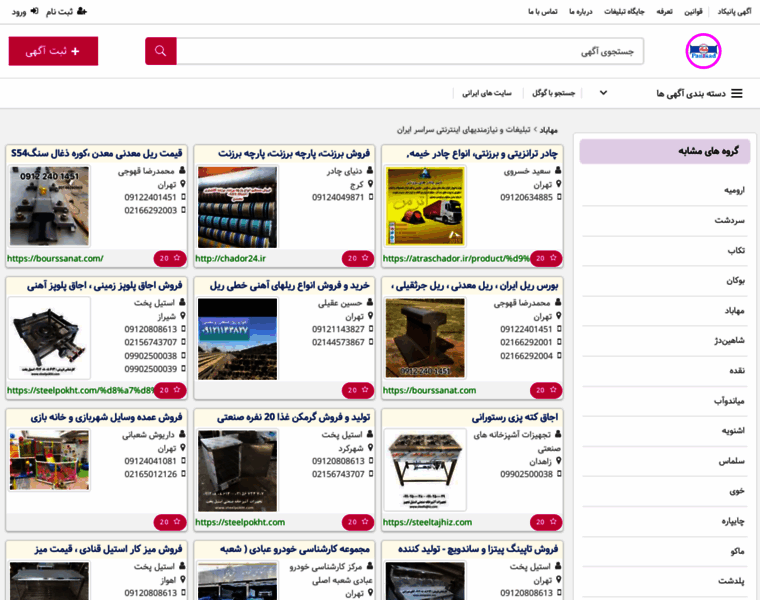Click star badge on گرمکن غذا ad

(358, 522)
